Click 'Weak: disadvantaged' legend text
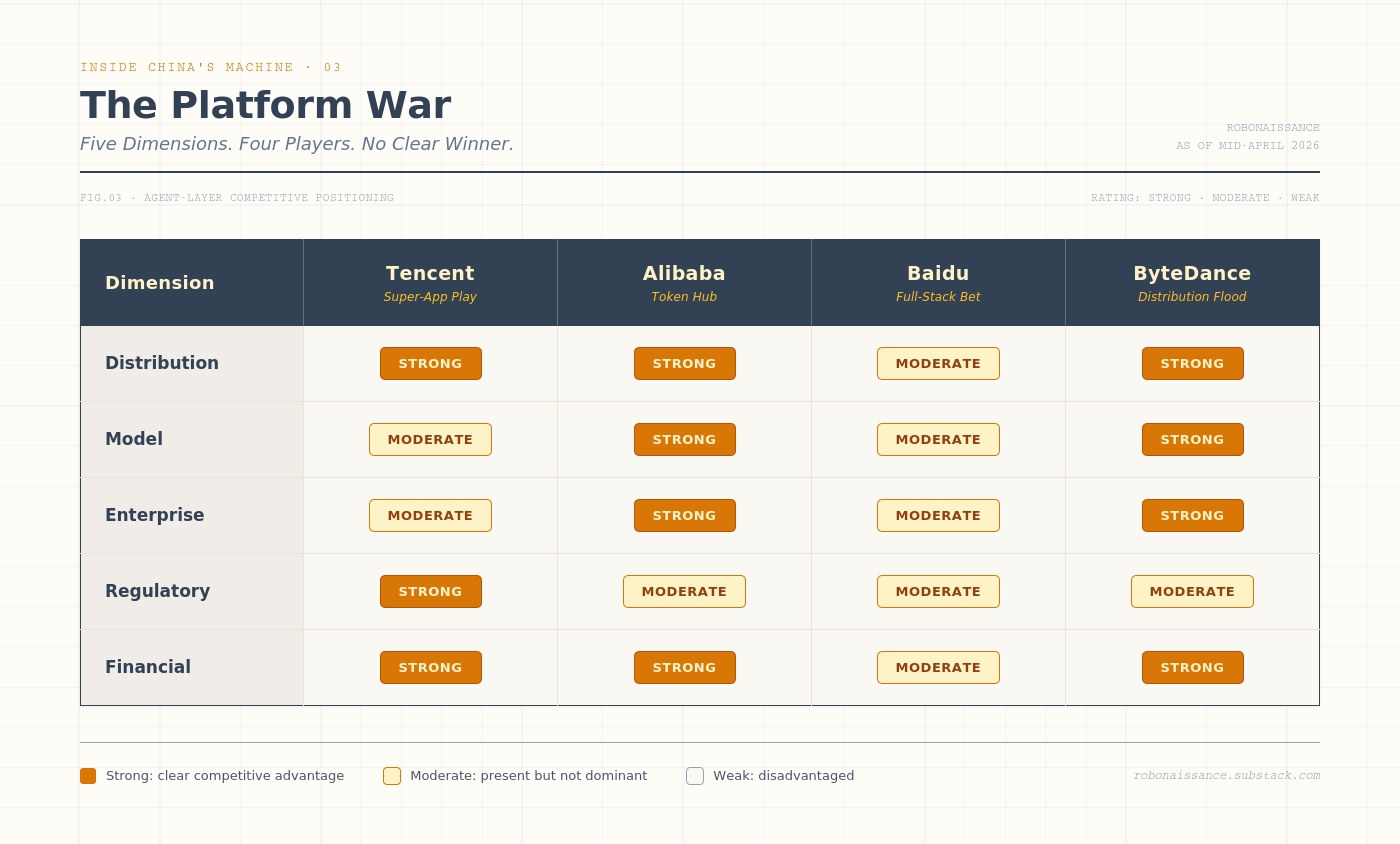The image size is (1400, 844). click(x=784, y=776)
